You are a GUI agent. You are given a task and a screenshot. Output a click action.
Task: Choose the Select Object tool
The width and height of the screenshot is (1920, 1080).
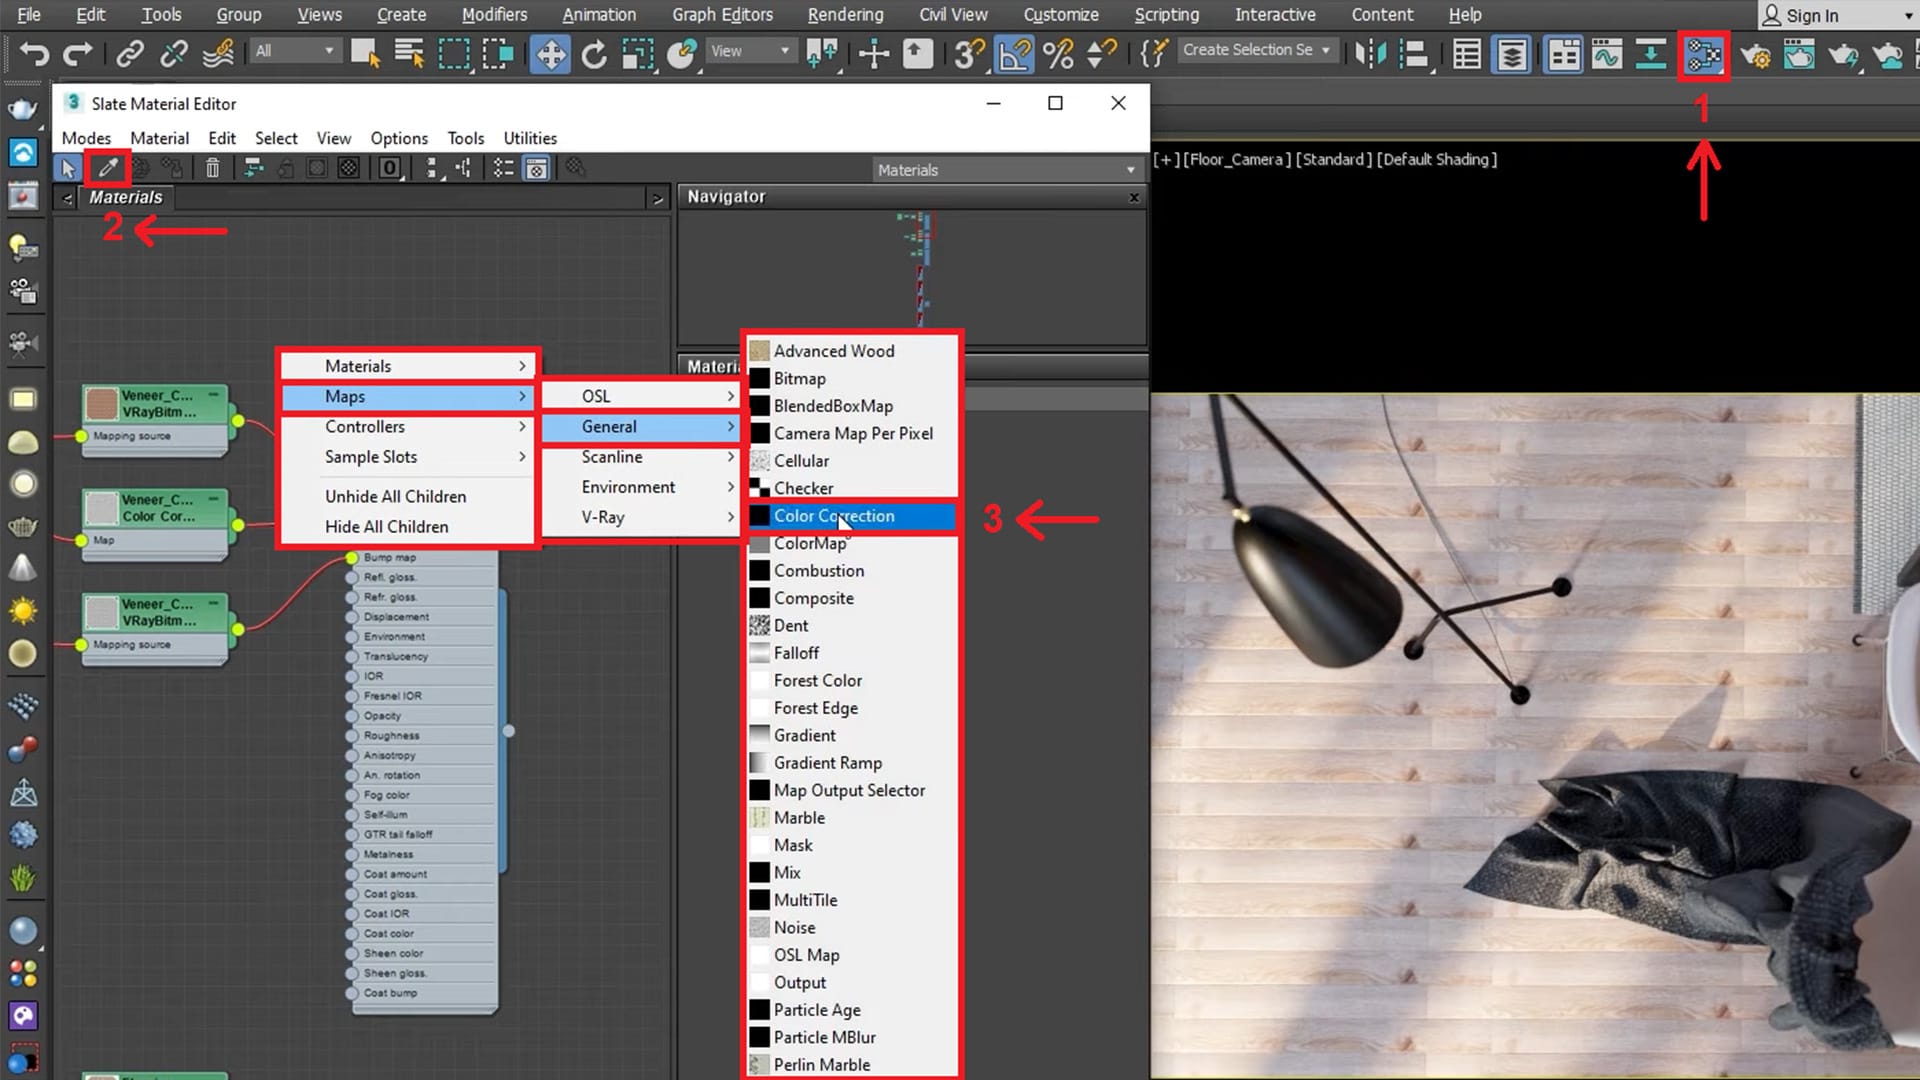click(365, 53)
